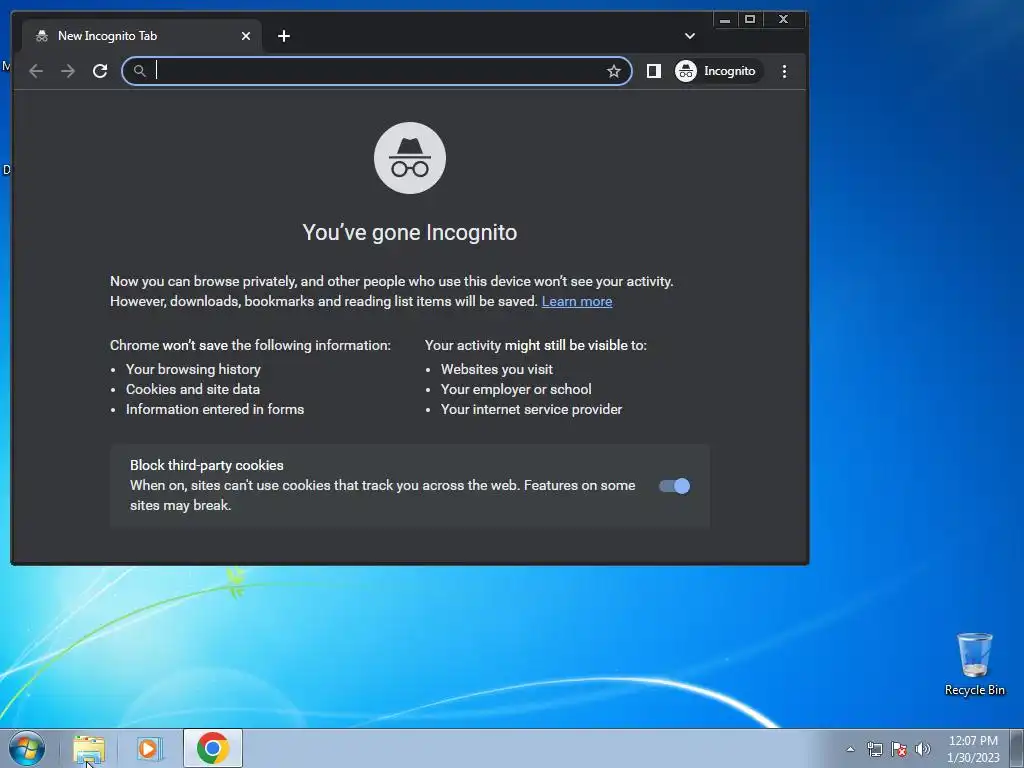Open File Explorer from the taskbar
The image size is (1024, 768).
(89, 748)
